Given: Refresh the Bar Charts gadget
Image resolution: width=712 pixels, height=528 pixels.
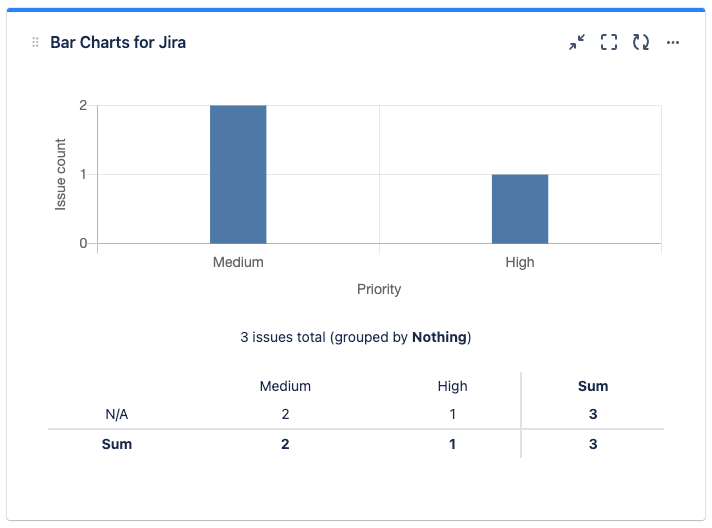Looking at the screenshot, I should [641, 42].
